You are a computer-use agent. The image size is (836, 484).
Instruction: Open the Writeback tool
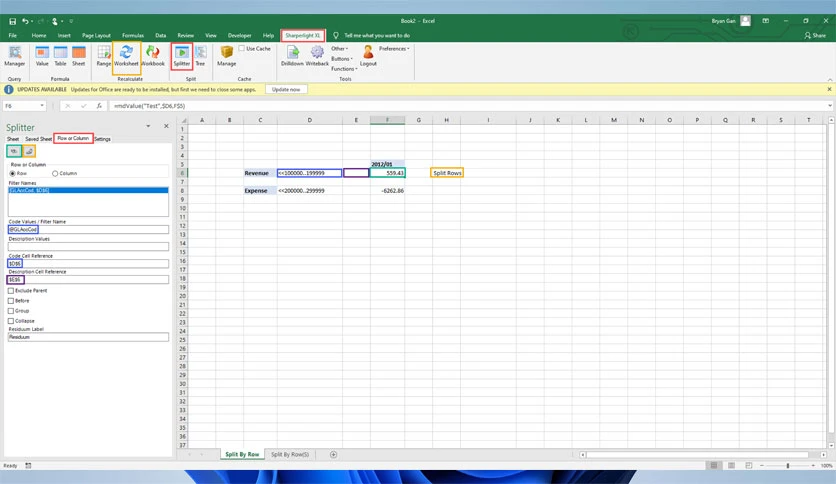point(317,55)
